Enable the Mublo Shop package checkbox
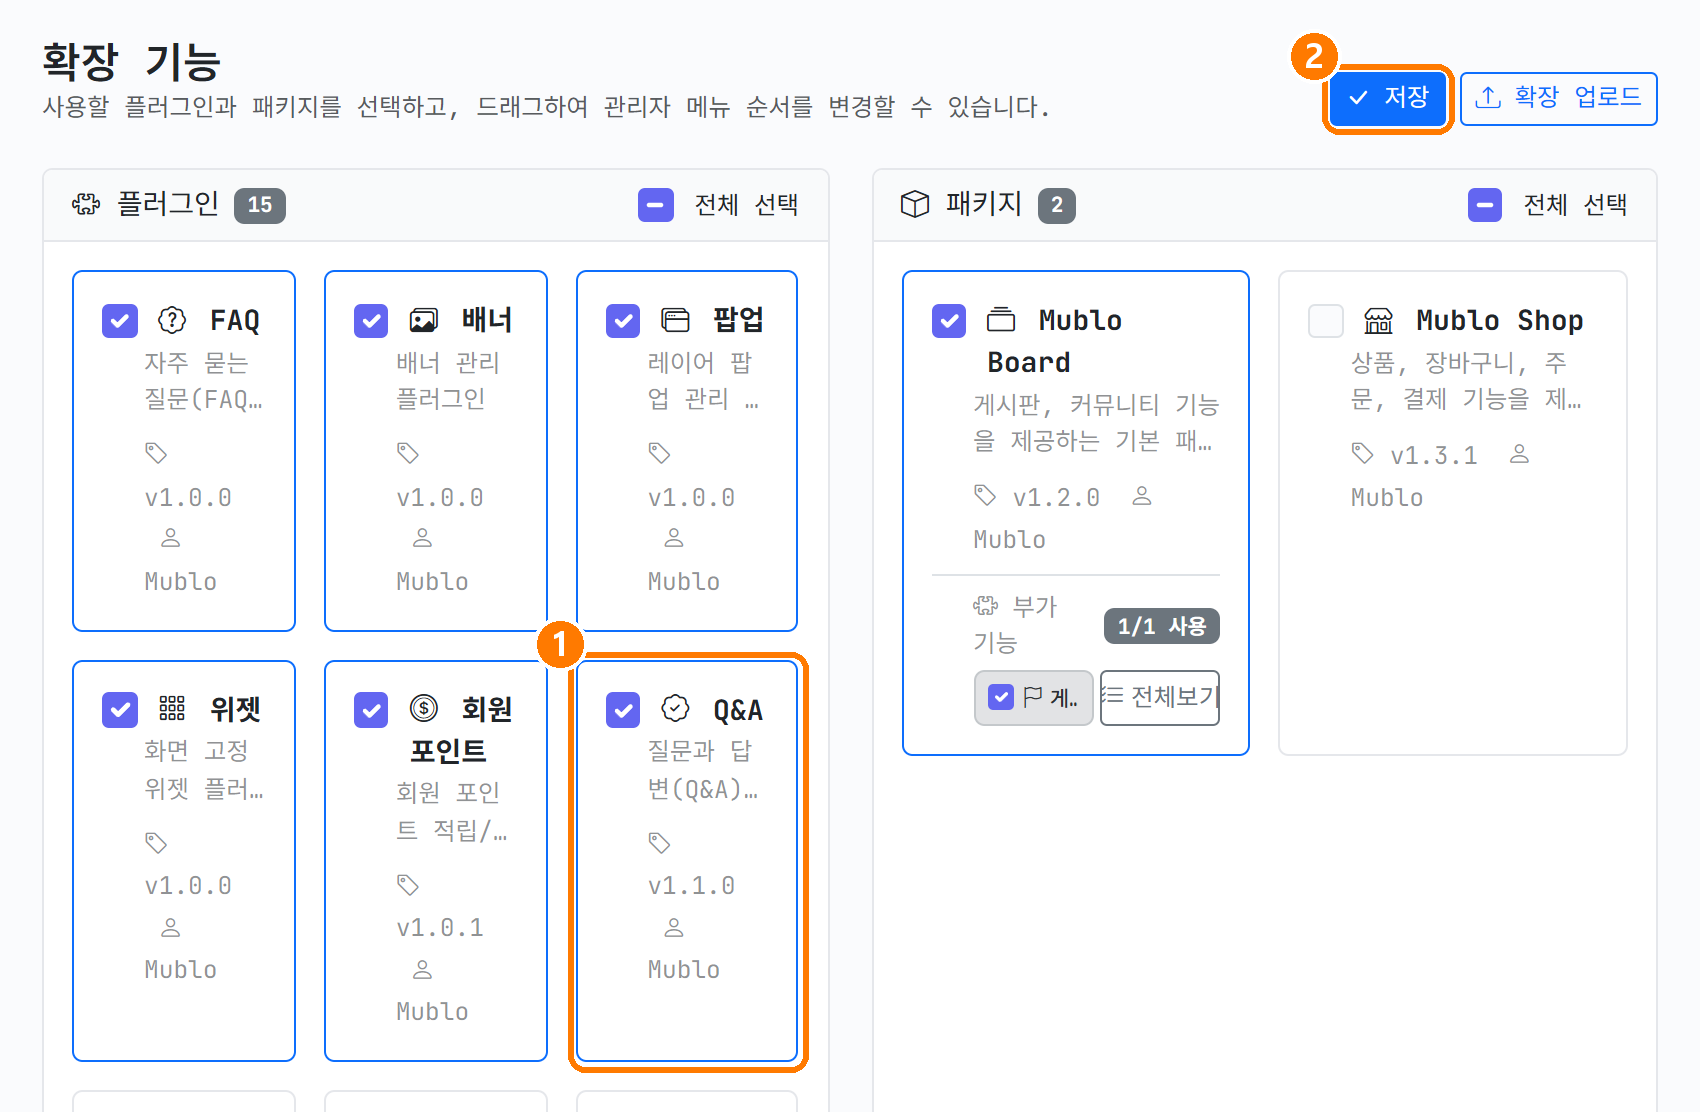Screen dimensions: 1700x1112 (x=1326, y=321)
